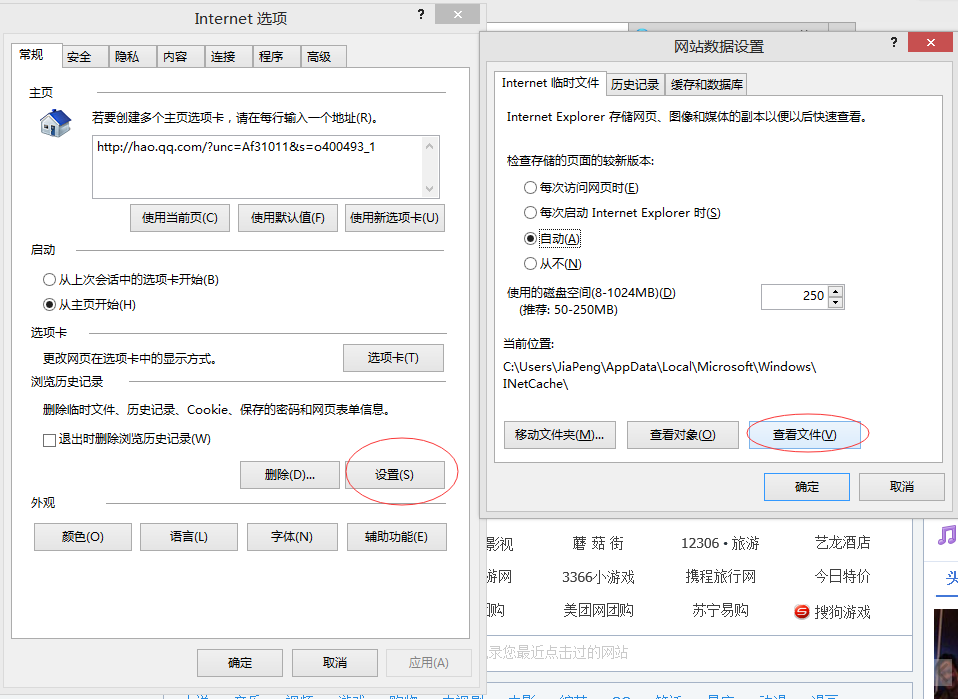Cancel the 网站数据设置 dialog
Viewport: 958px width, 699px height.
(x=902, y=487)
